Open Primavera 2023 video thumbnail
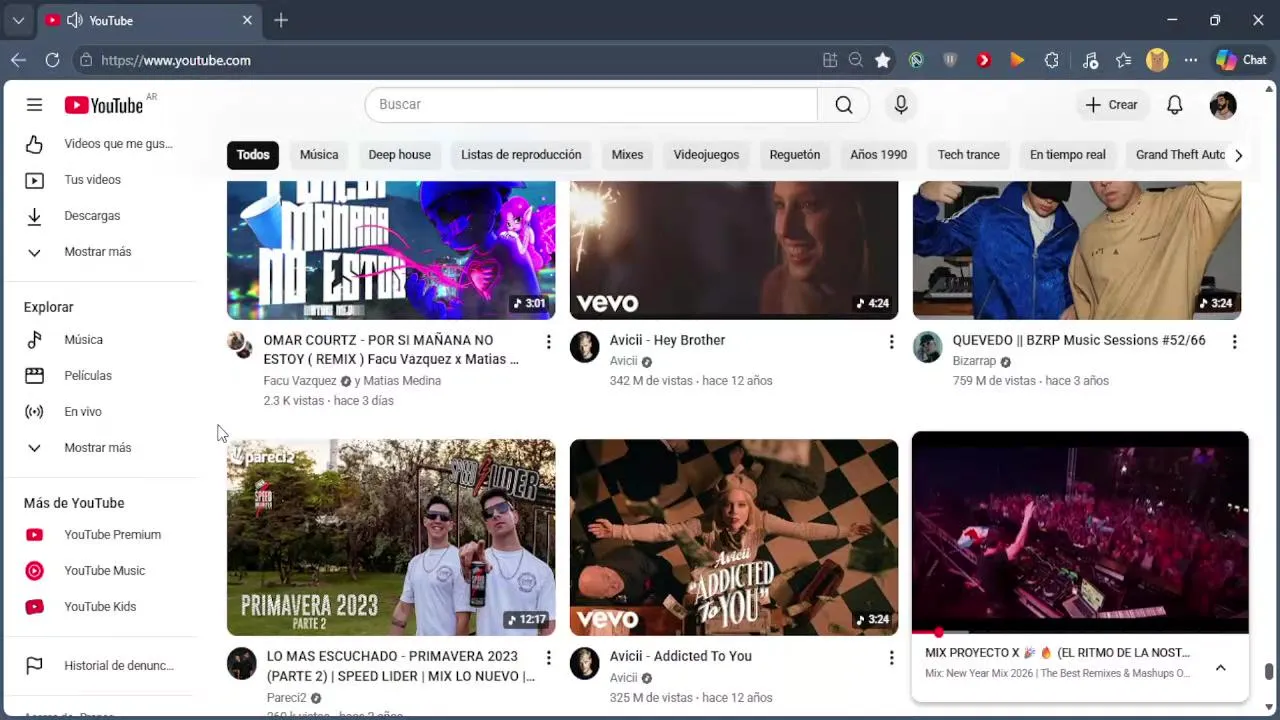1280x720 pixels. [x=391, y=538]
